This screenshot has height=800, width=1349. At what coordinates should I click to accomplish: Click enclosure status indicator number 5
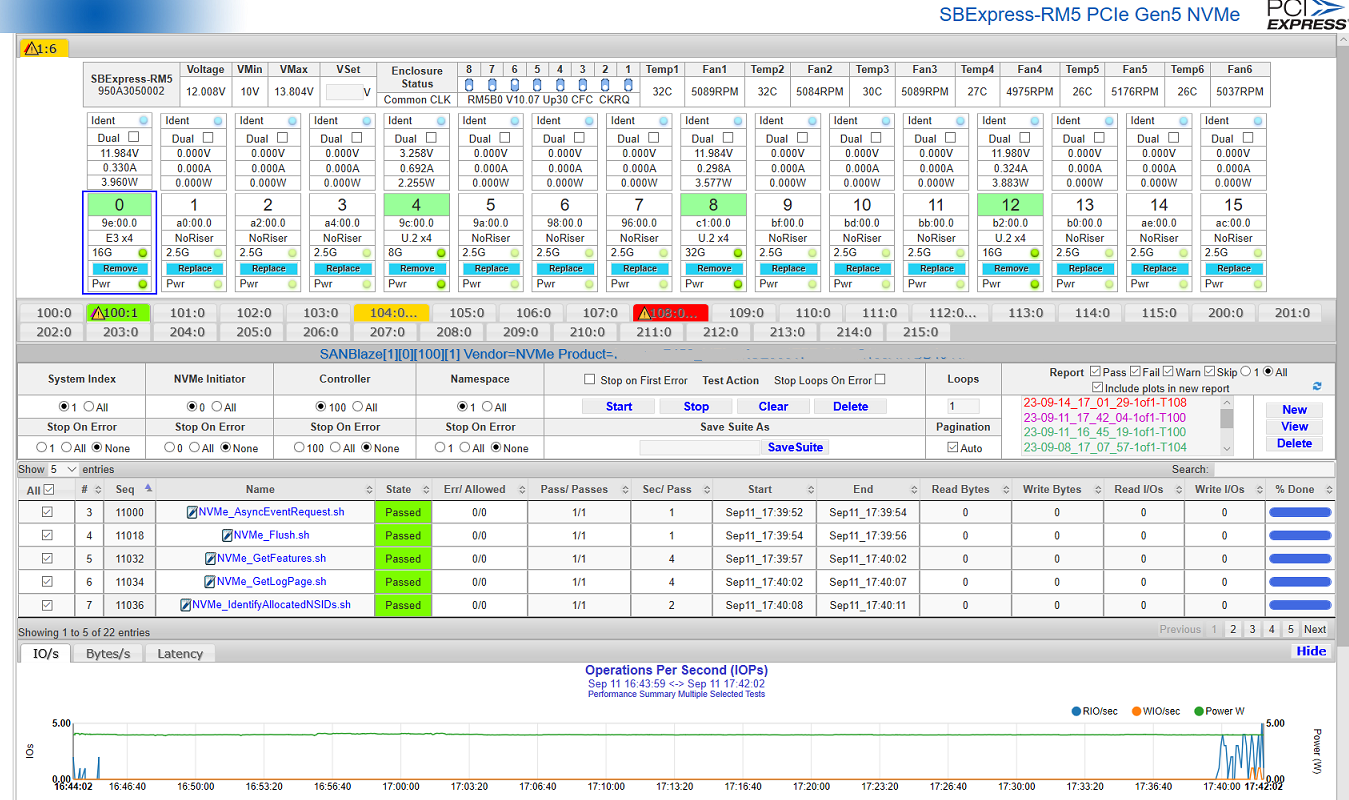tap(537, 84)
